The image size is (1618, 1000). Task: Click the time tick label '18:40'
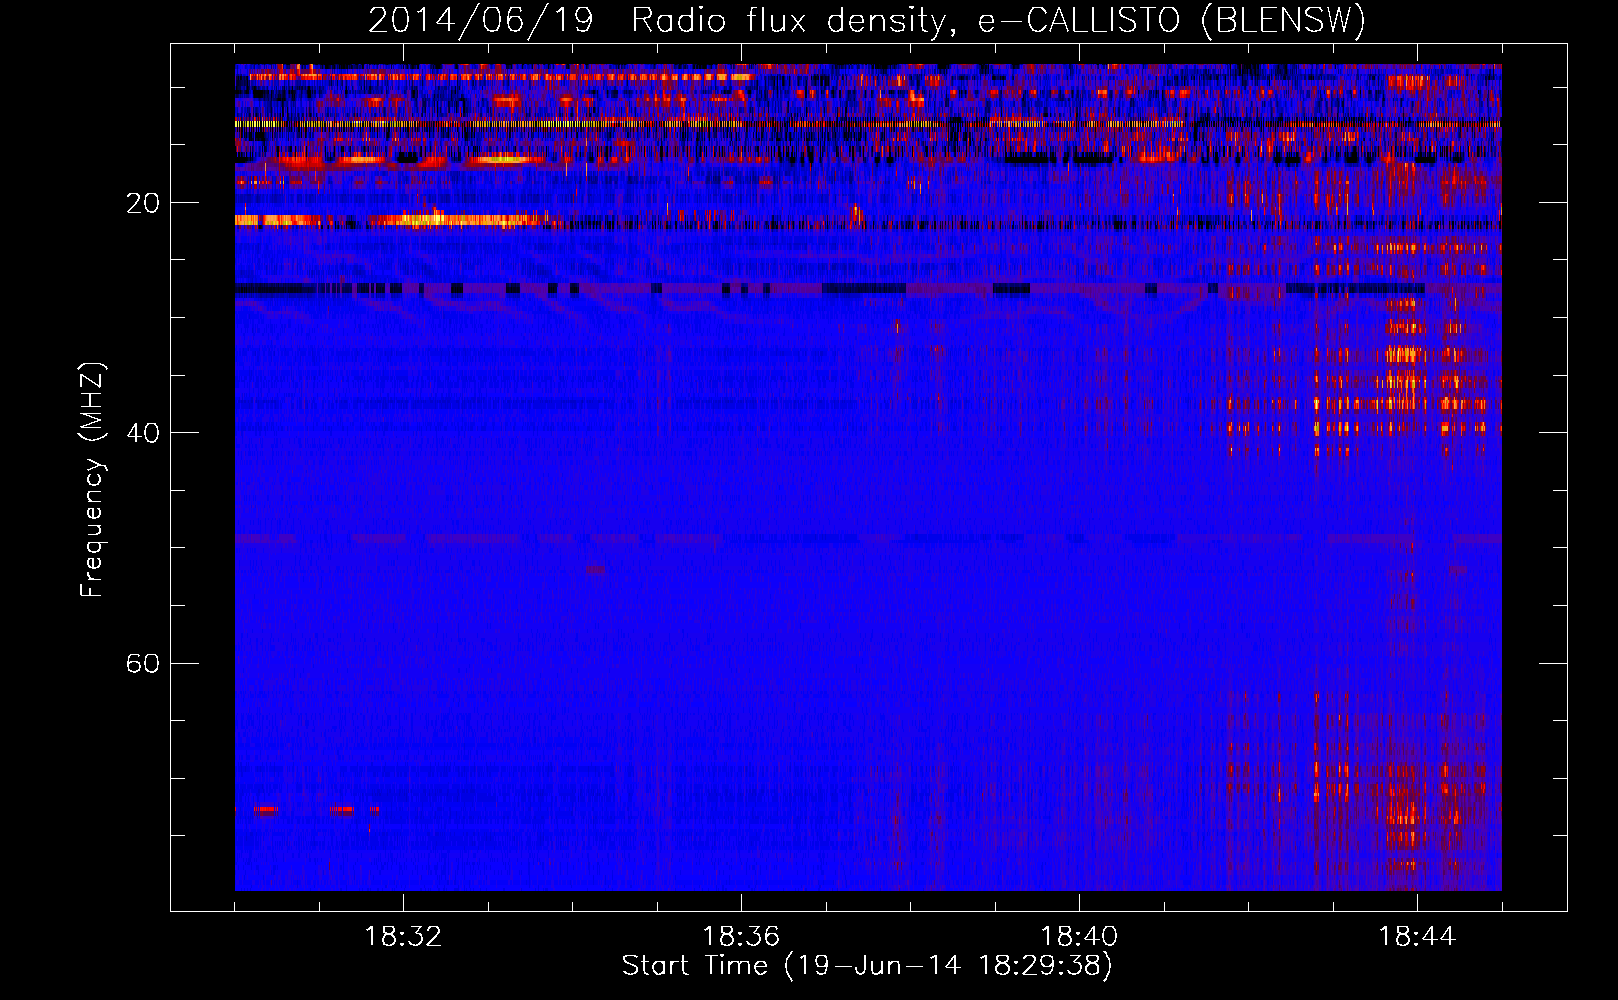point(1079,937)
